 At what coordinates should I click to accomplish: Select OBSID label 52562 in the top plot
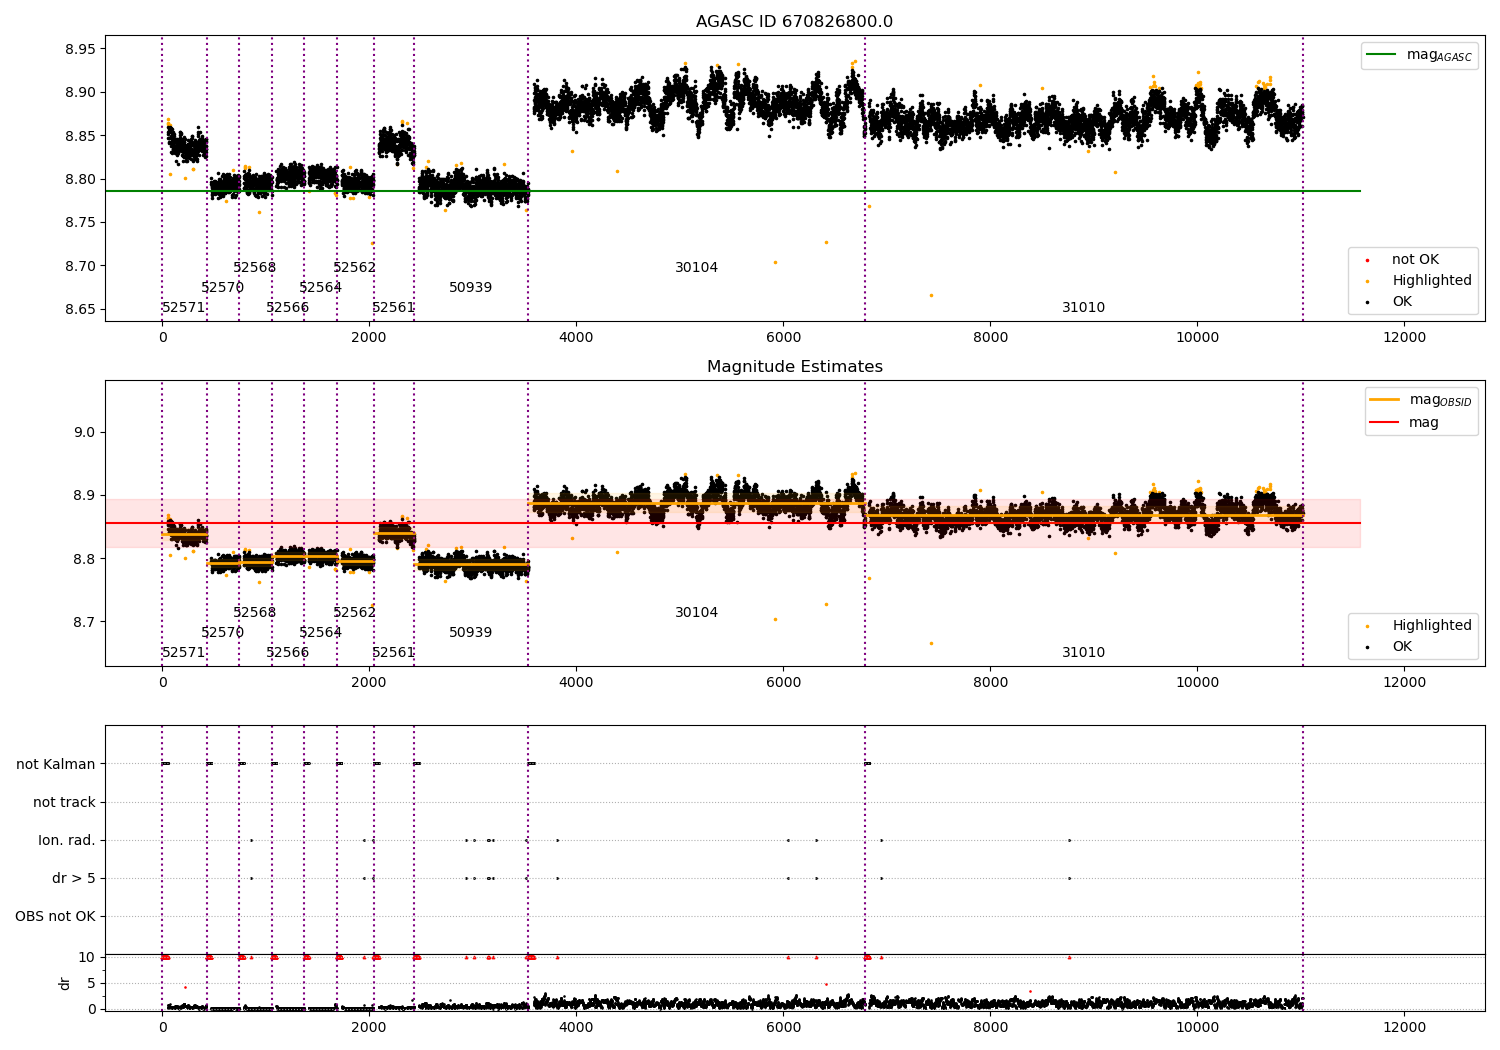click(355, 268)
